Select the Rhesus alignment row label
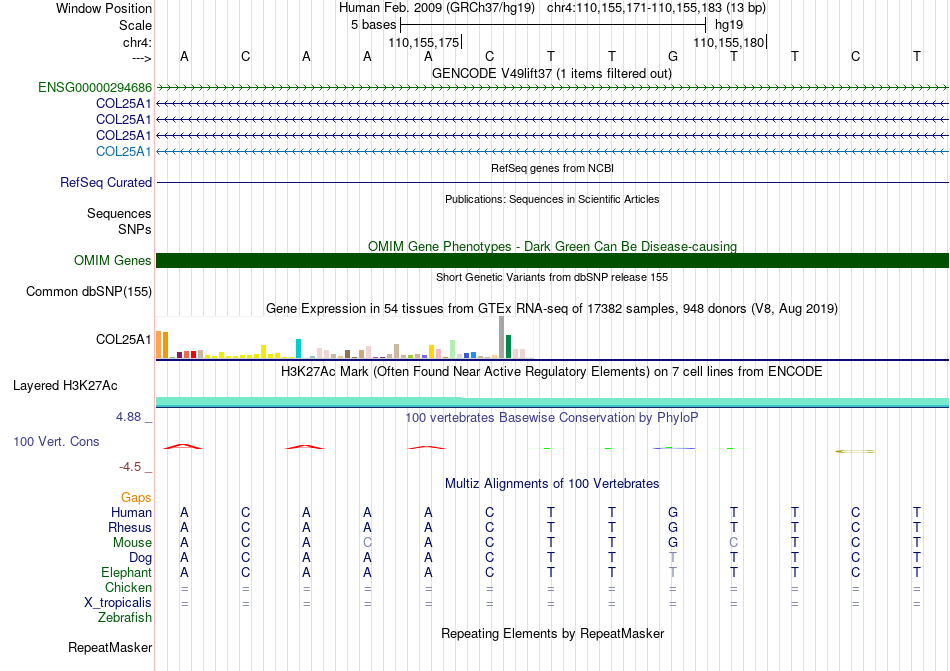This screenshot has height=671, width=950. point(130,527)
